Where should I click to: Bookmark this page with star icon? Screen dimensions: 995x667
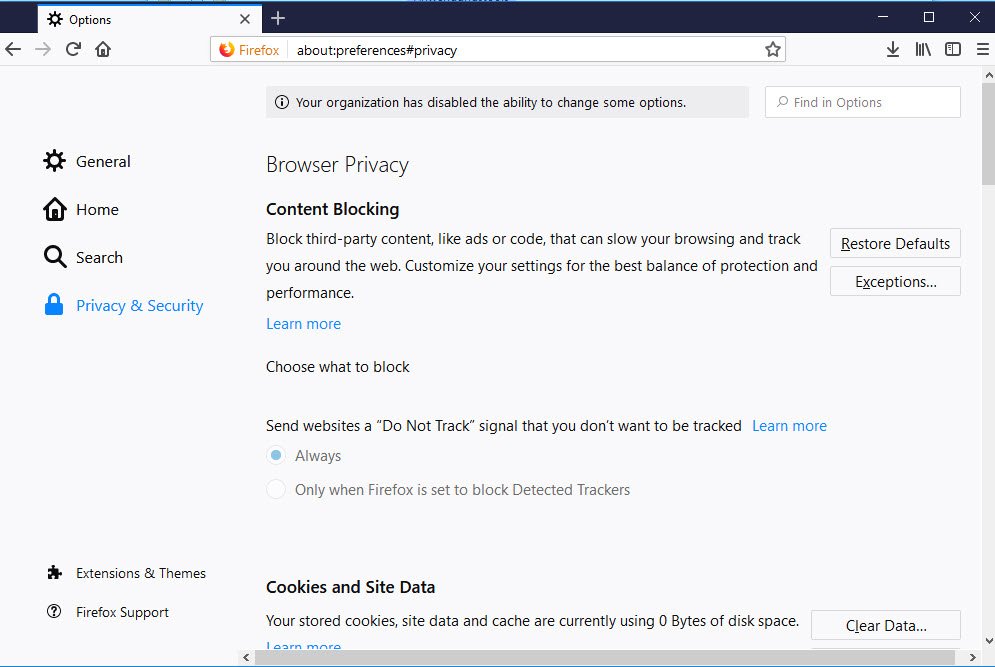pyautogui.click(x=772, y=49)
